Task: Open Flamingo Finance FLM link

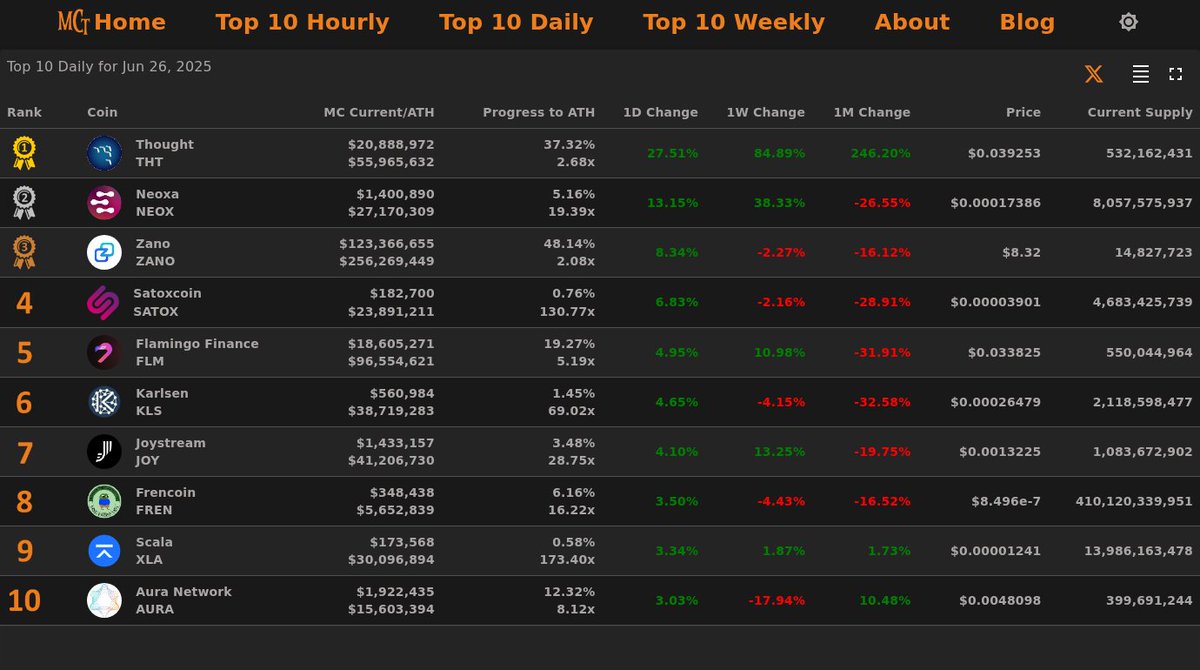Action: (197, 352)
